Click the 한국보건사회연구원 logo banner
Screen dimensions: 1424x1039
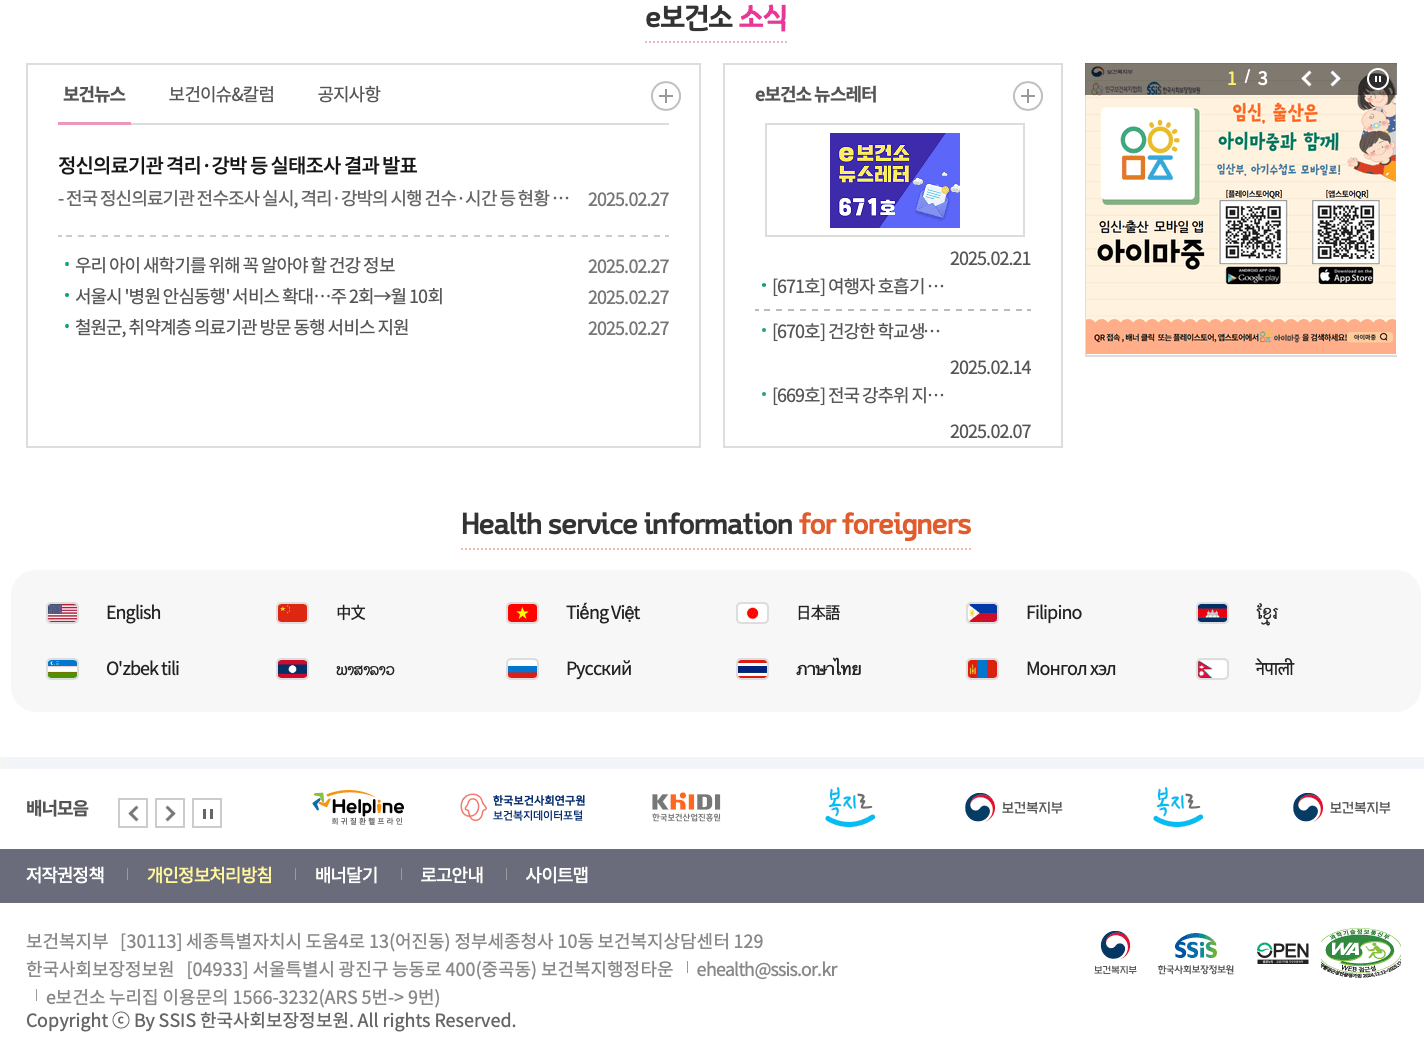(524, 807)
